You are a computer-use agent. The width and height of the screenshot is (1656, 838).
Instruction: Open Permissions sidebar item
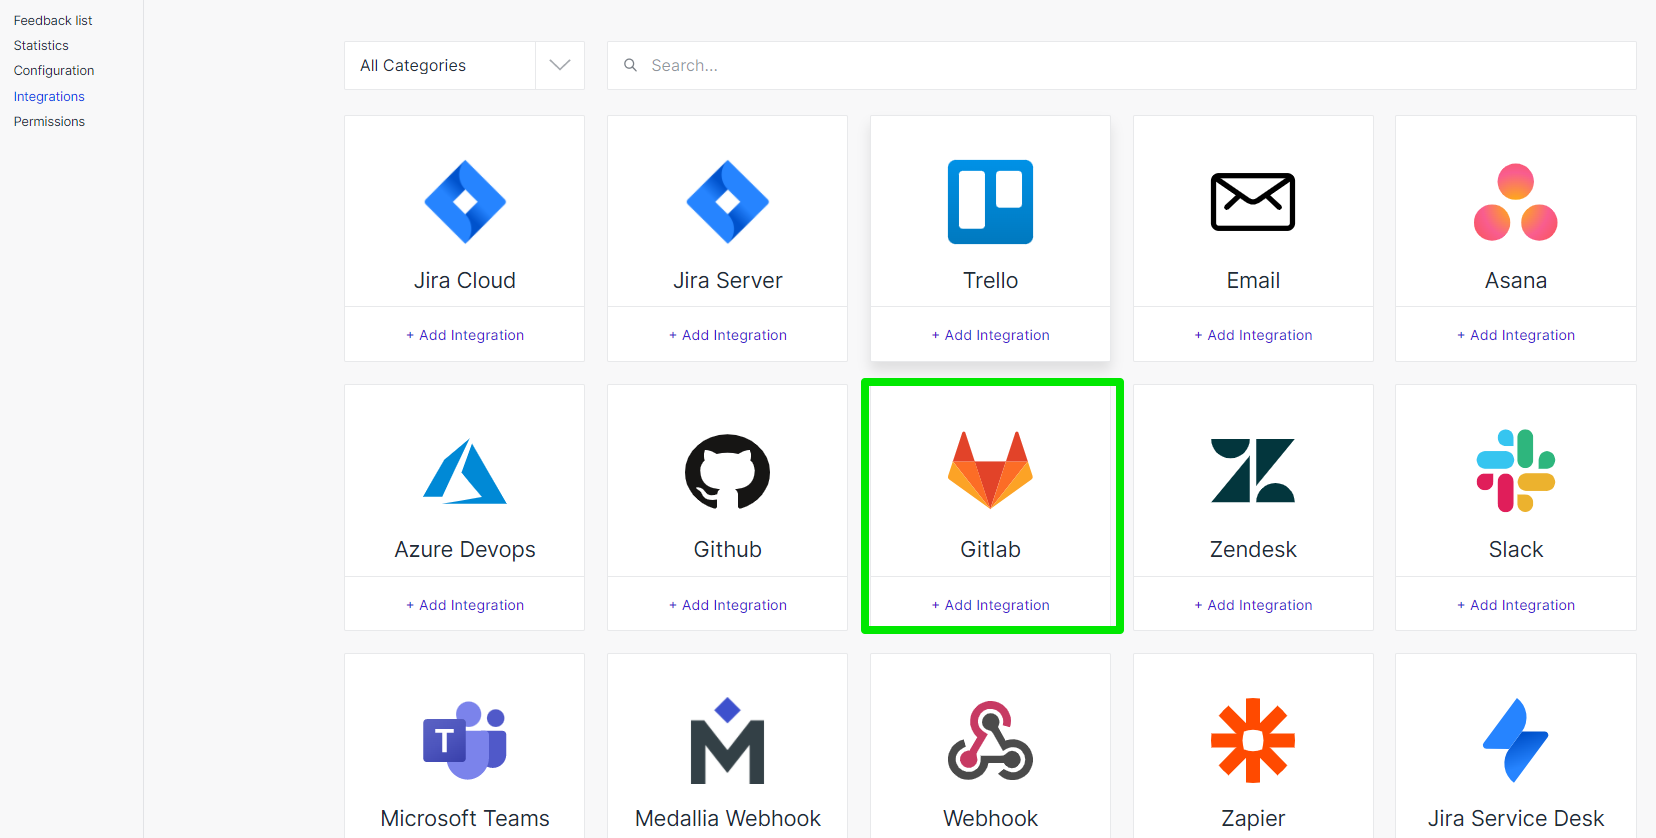49,121
